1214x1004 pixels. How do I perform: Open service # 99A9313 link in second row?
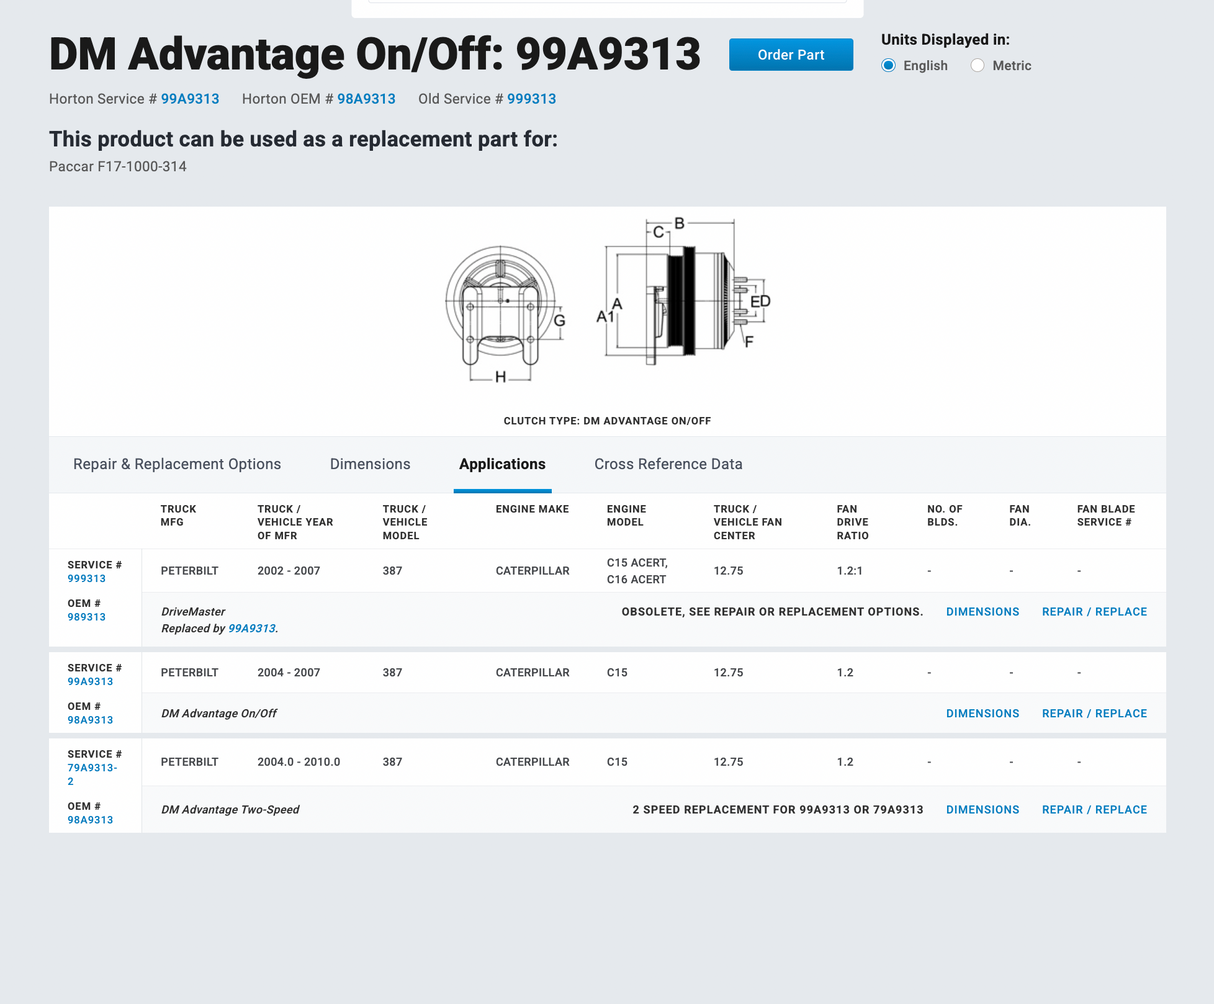click(90, 682)
